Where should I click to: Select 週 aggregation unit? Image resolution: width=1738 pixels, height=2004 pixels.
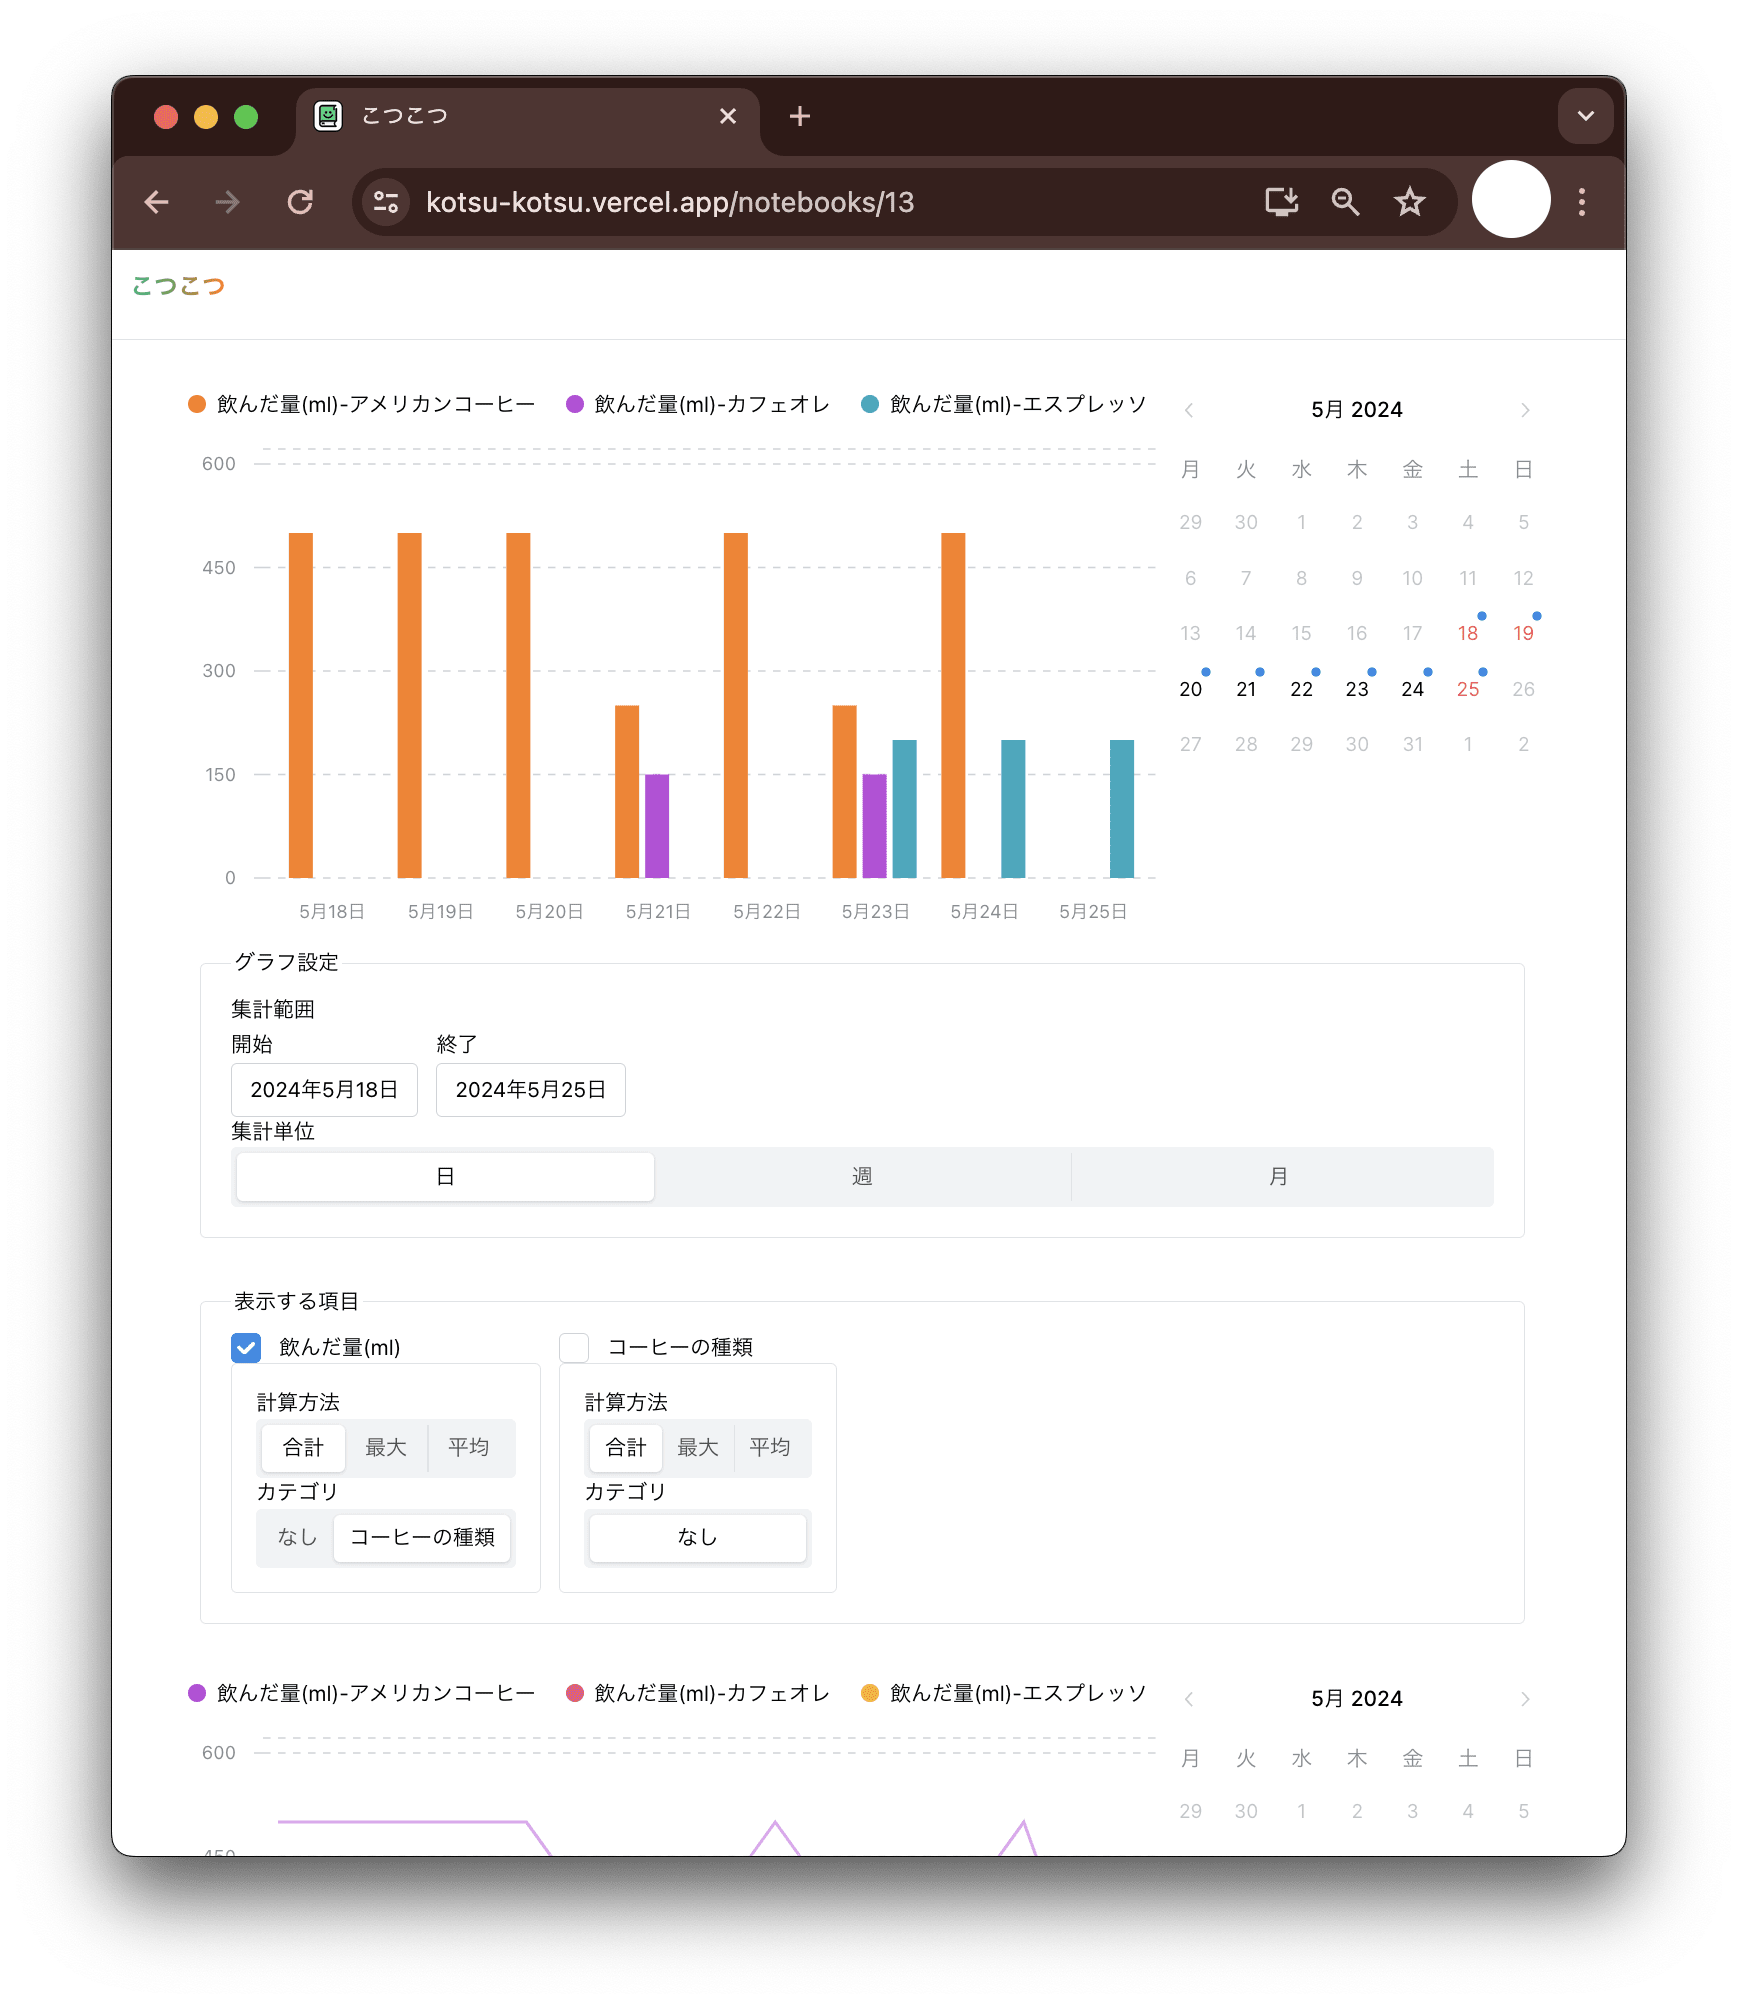[862, 1177]
